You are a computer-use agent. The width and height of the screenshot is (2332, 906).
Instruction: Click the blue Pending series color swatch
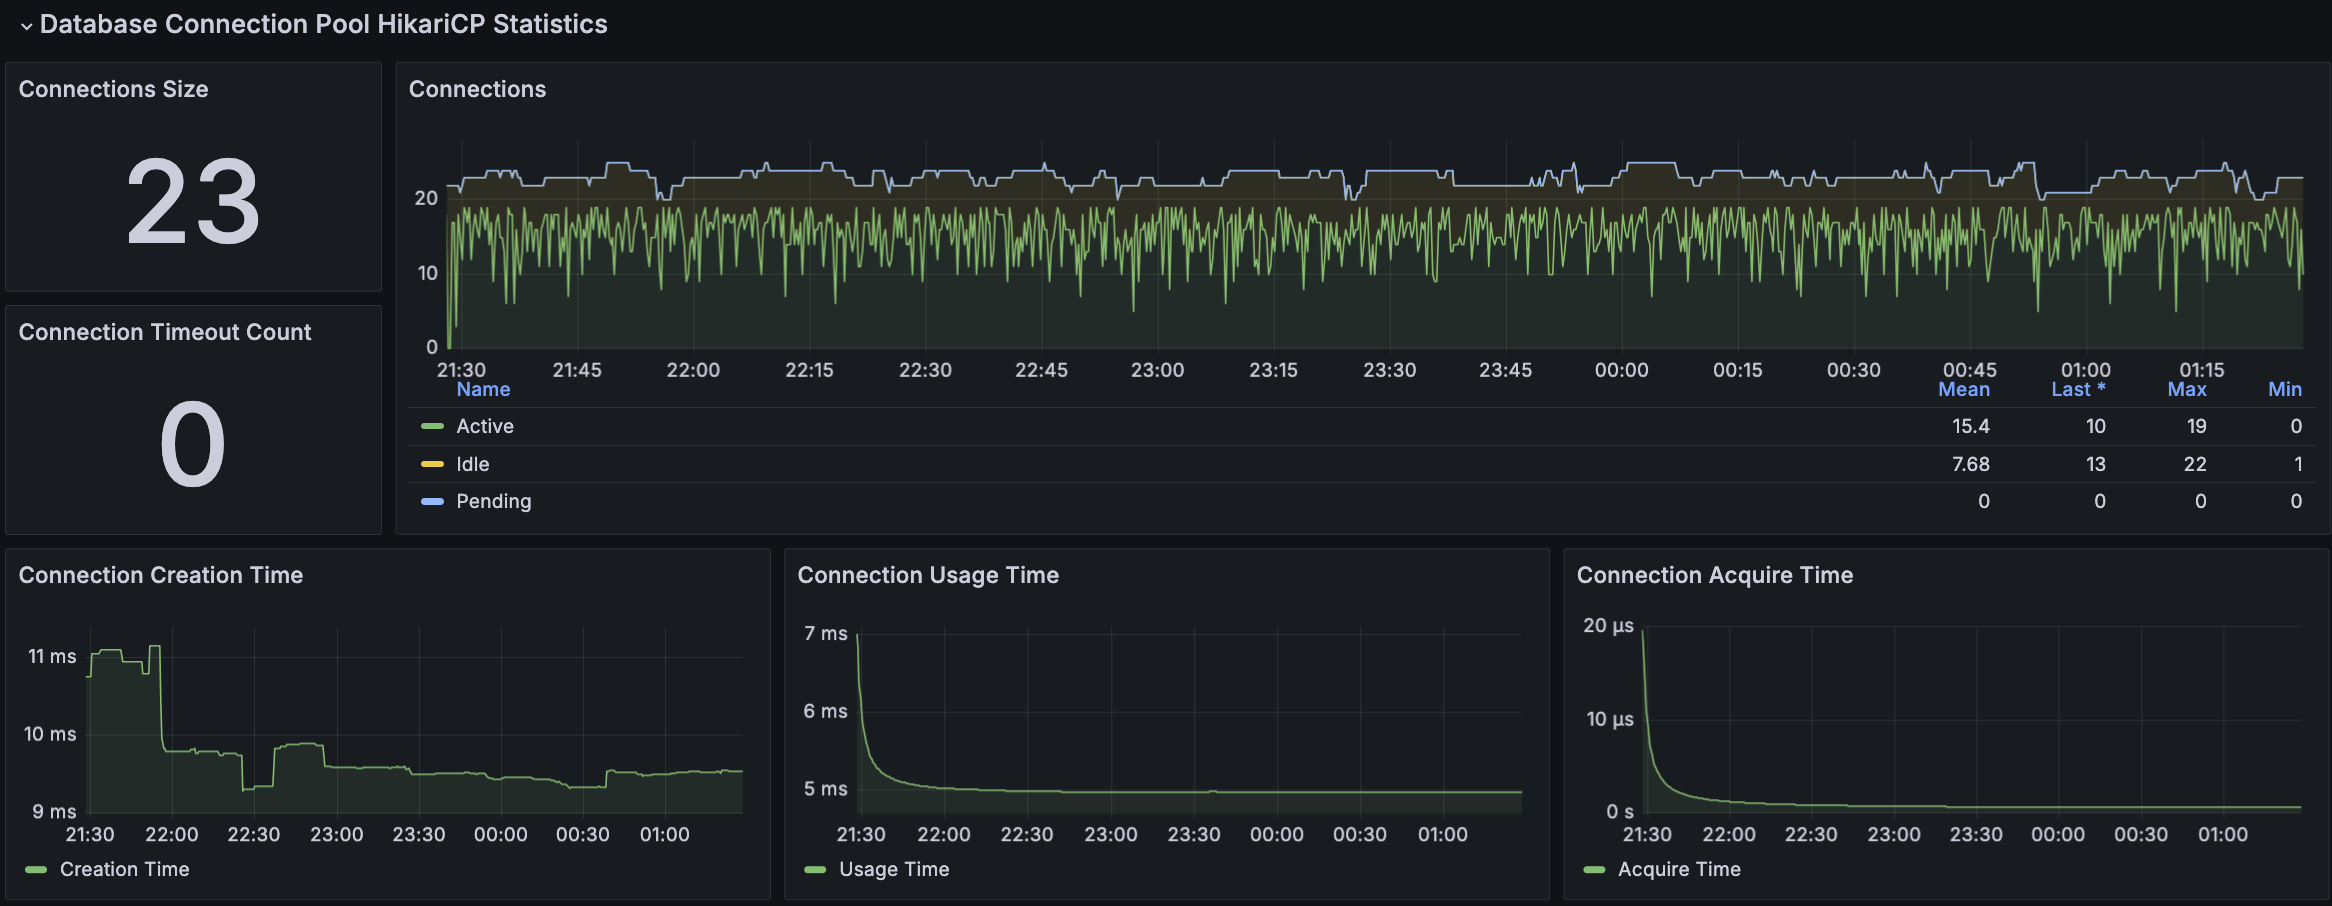click(432, 501)
